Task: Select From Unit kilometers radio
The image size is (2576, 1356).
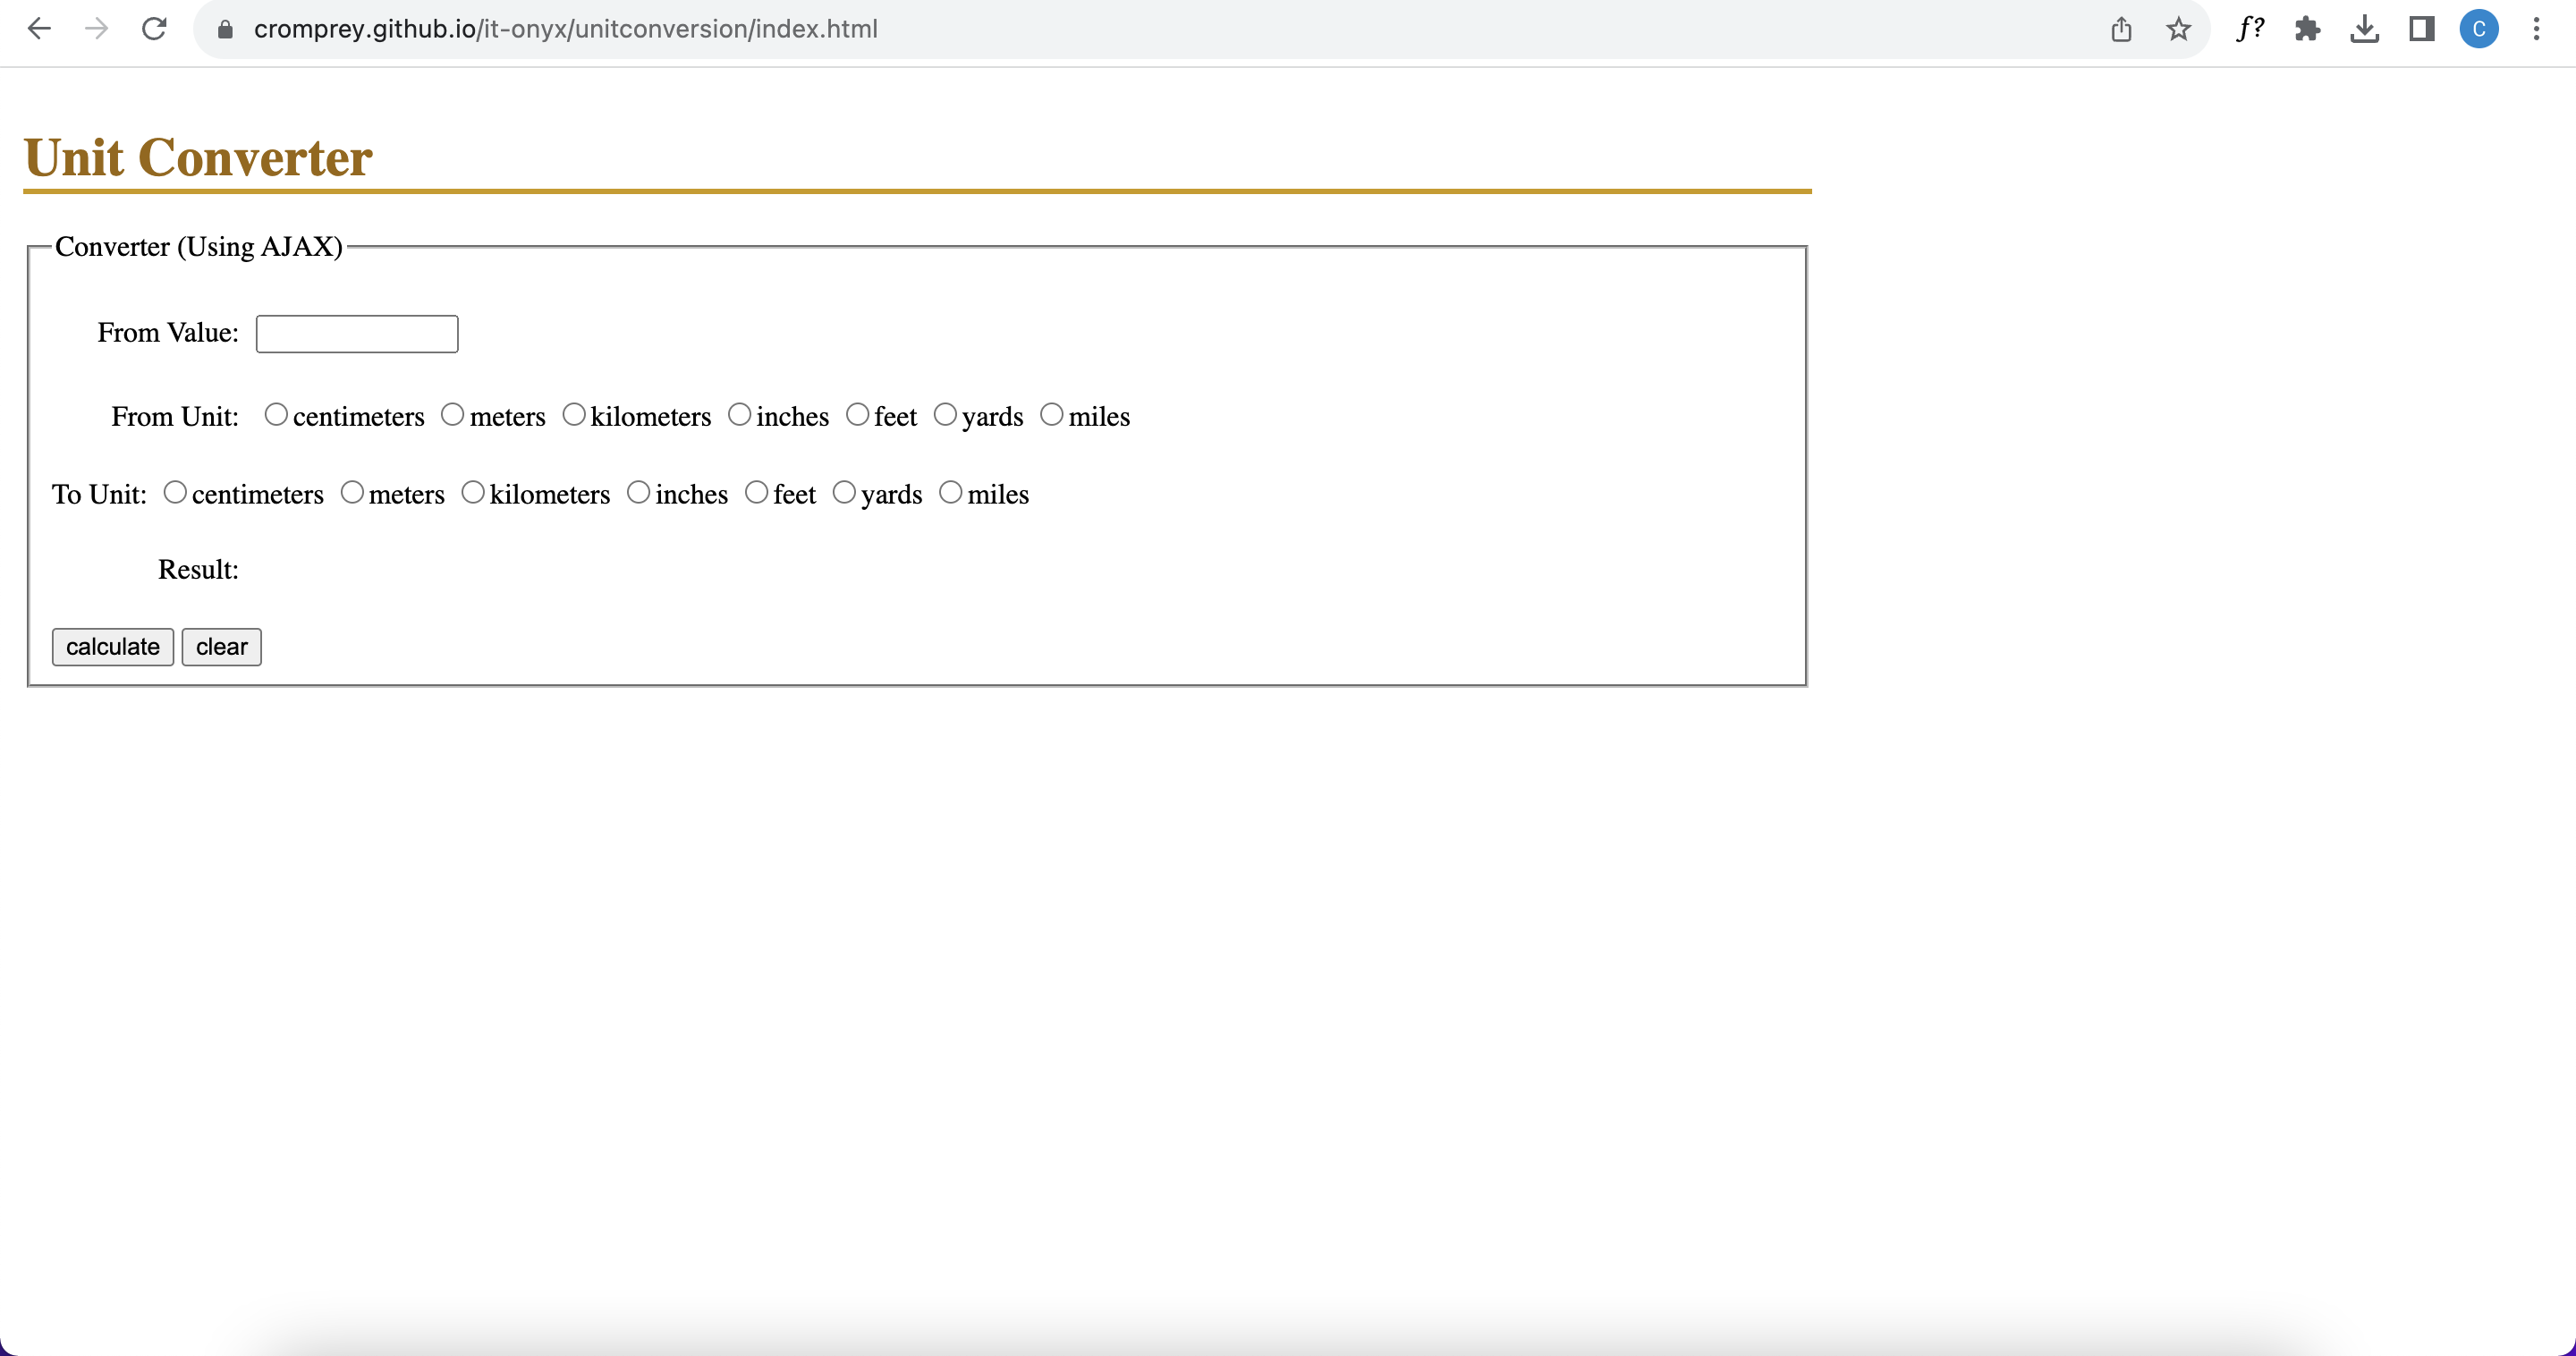Action: coord(573,414)
